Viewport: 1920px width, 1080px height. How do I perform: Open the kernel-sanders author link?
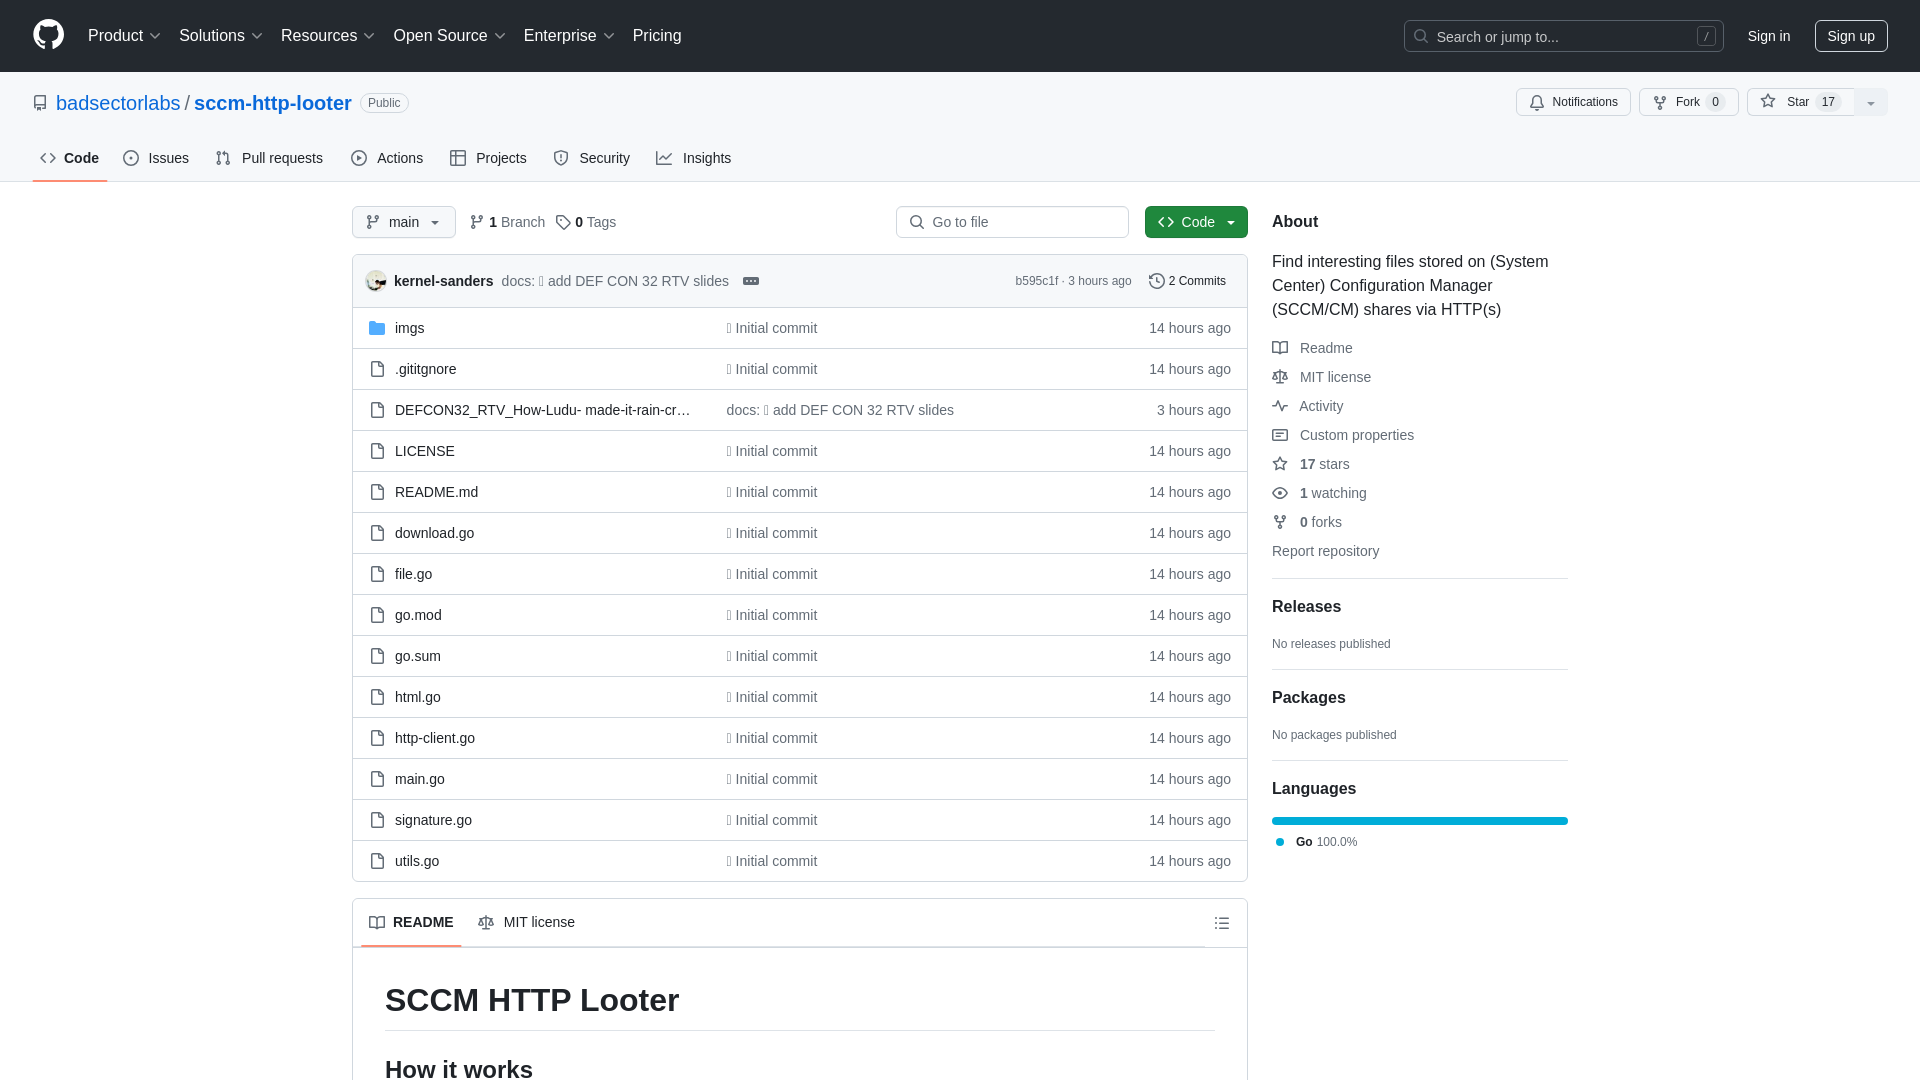tap(443, 281)
